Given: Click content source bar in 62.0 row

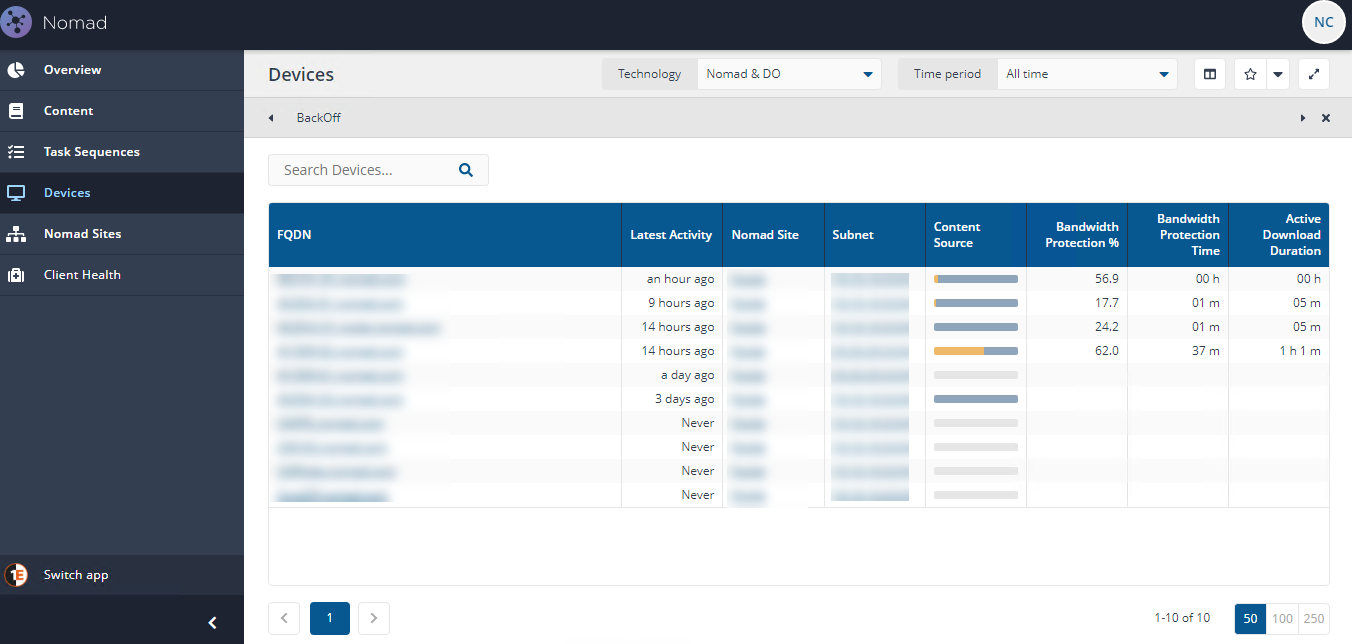Looking at the screenshot, I should pyautogui.click(x=976, y=351).
